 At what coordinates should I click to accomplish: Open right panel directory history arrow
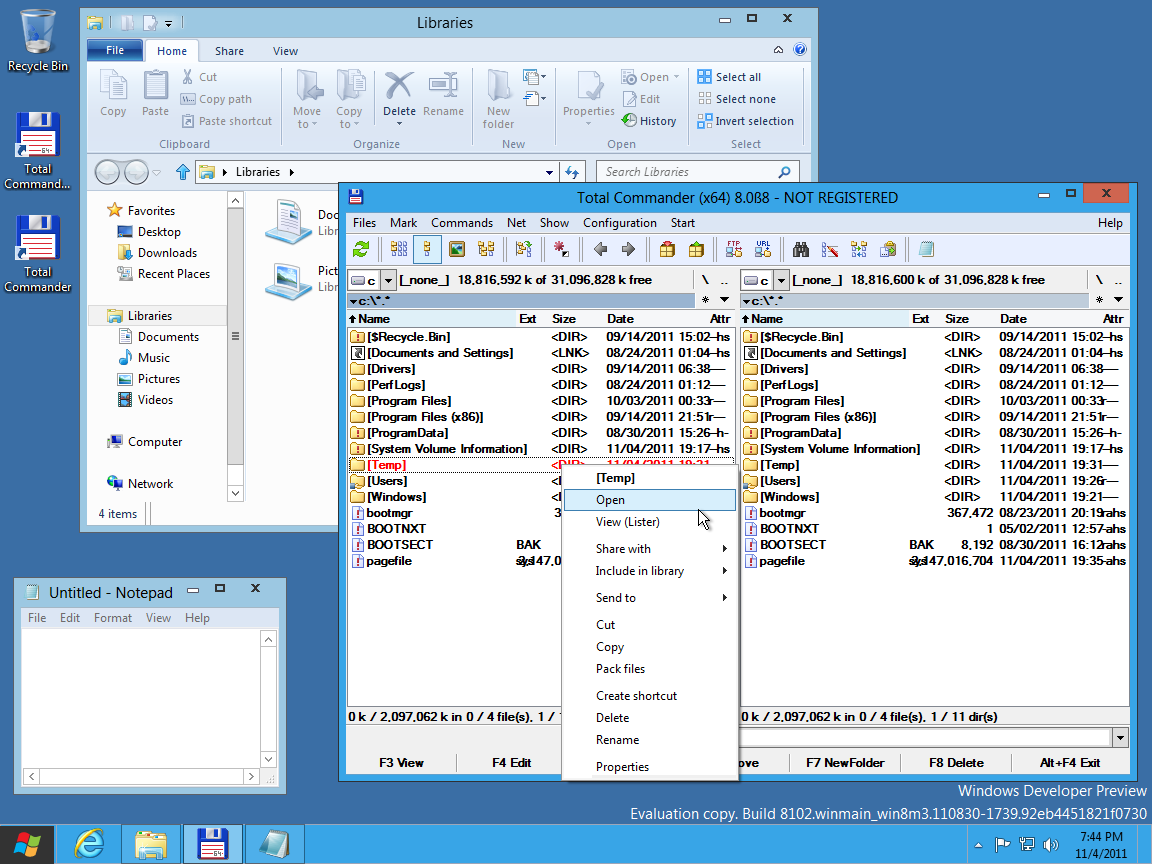[x=1118, y=300]
